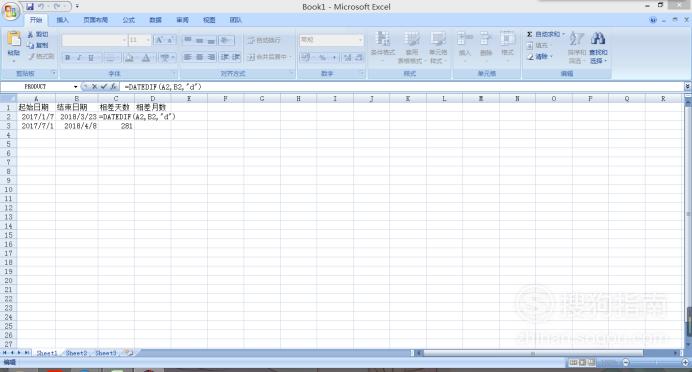692x372 pixels.
Task: Open the Customize Quick Access Toolbar dropdown
Action: tap(77, 6)
